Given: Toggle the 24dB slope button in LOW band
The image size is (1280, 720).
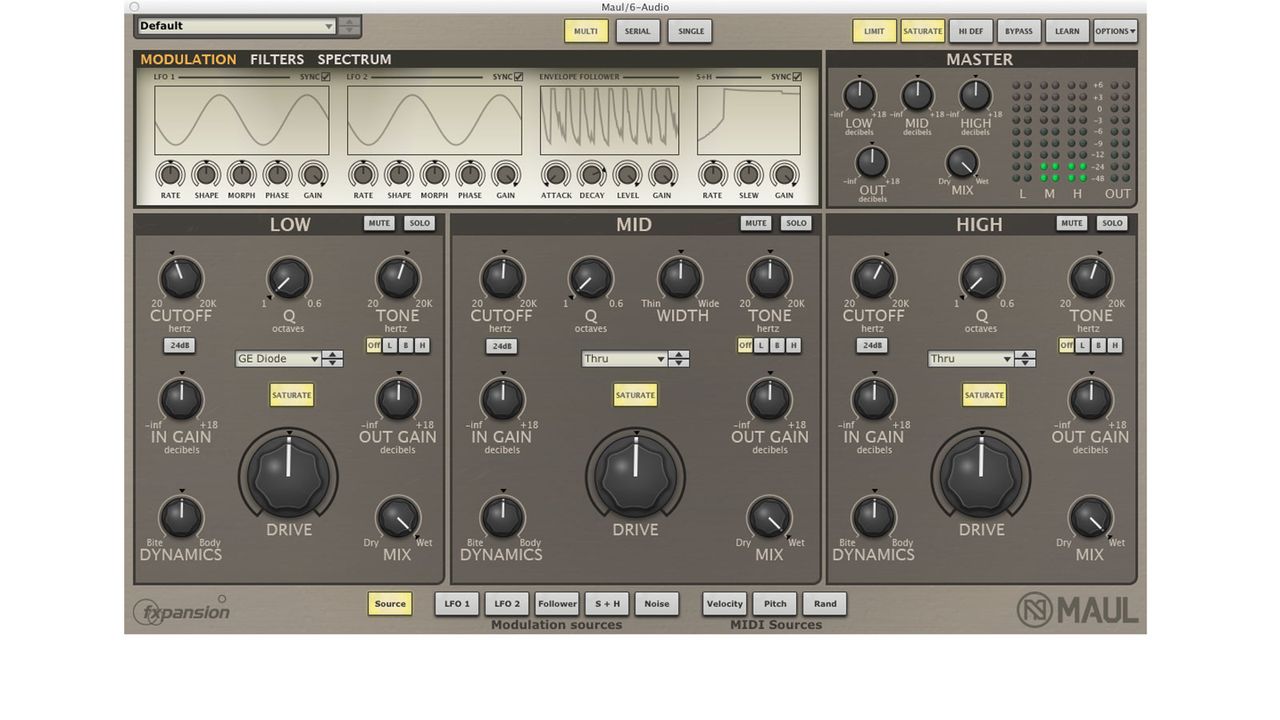Looking at the screenshot, I should (x=179, y=346).
